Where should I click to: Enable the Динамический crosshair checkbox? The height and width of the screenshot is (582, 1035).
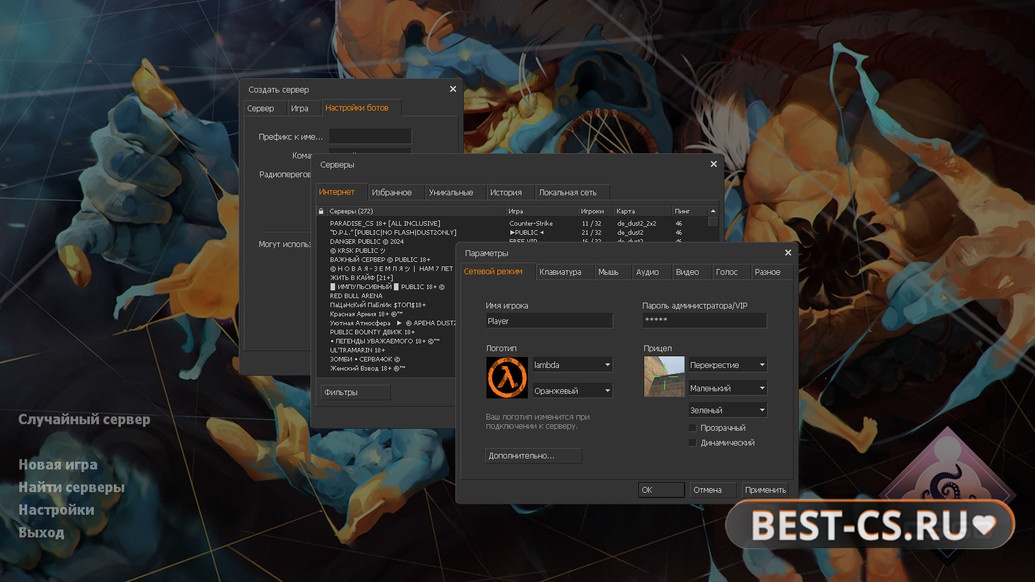(x=692, y=443)
